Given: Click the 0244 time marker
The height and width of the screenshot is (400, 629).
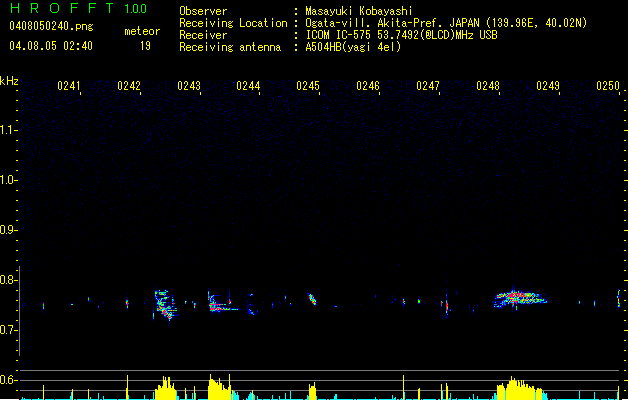Looking at the screenshot, I should [248, 86].
